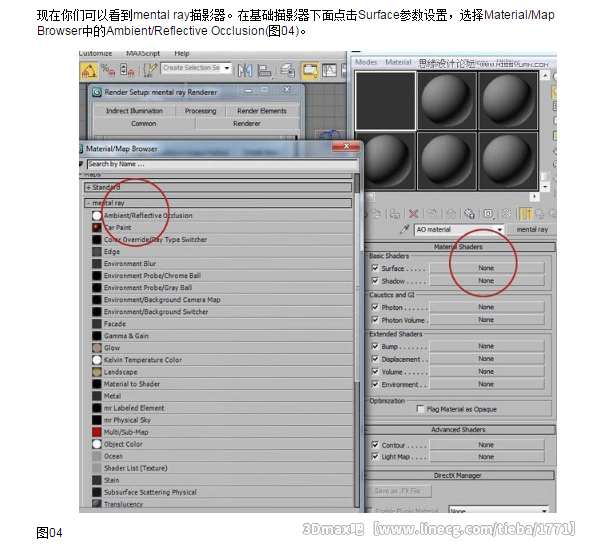Click the red X reset material icon
The width and height of the screenshot is (615, 548).
click(413, 214)
